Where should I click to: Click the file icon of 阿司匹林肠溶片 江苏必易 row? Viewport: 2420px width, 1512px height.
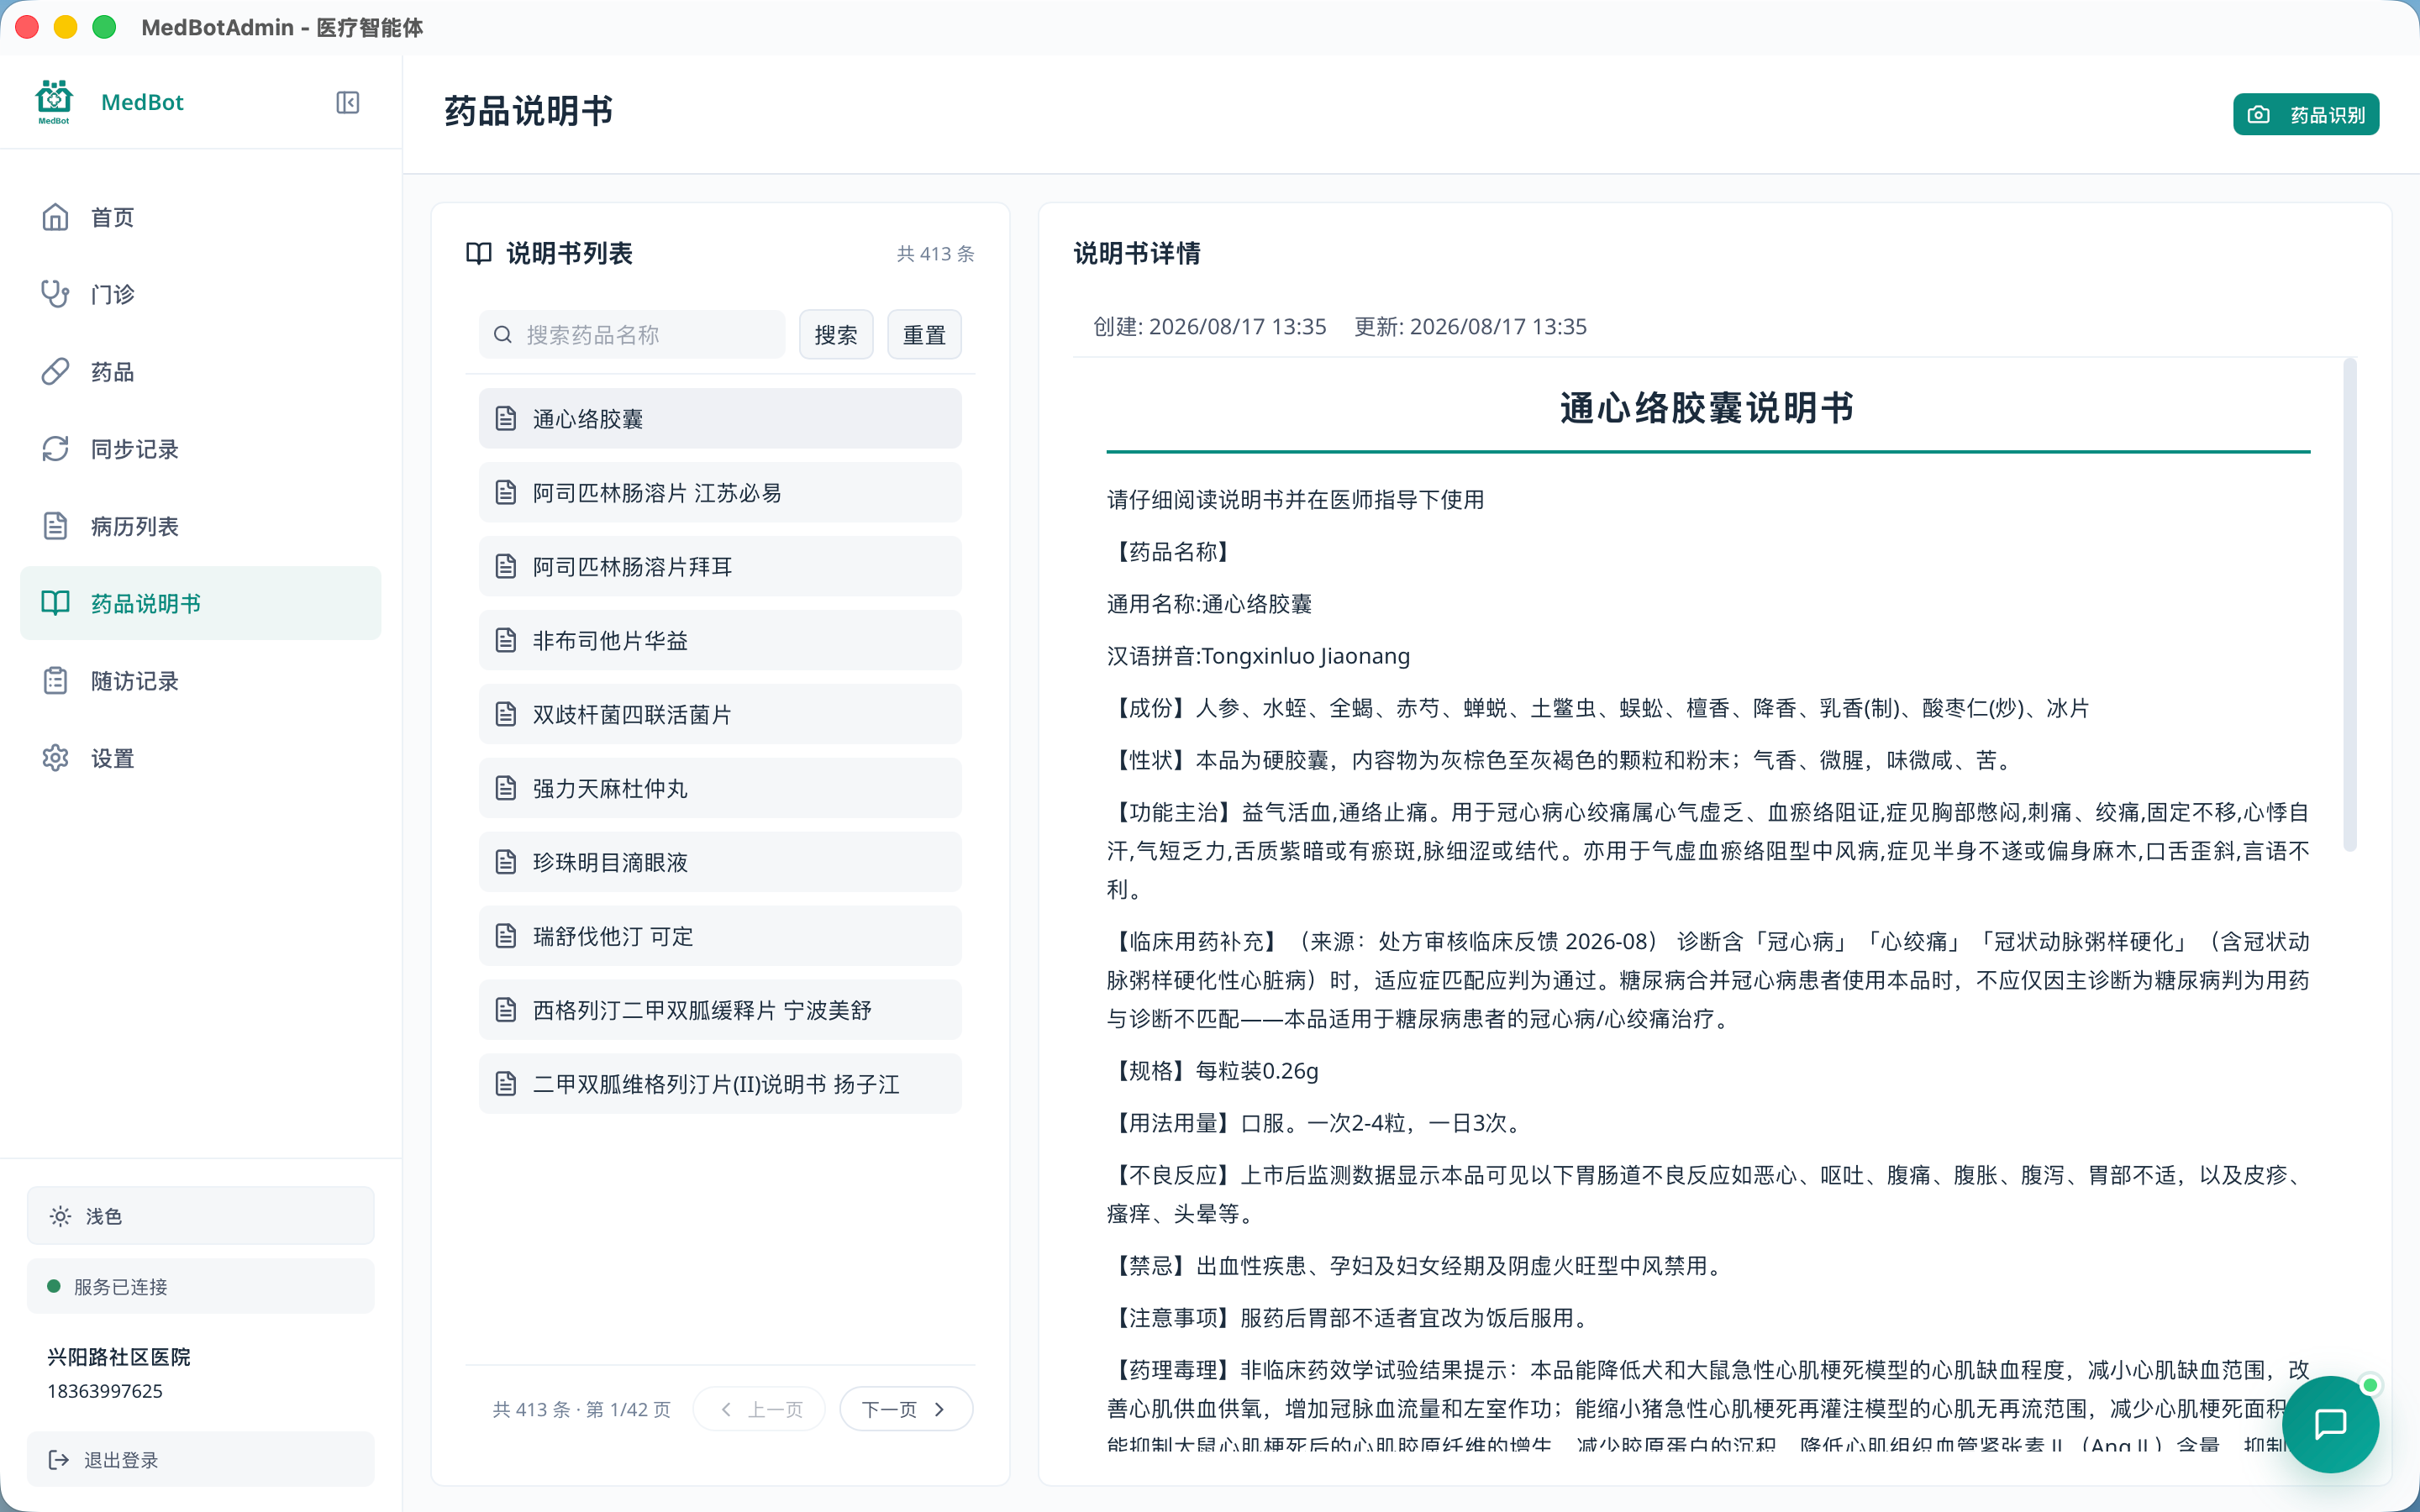(506, 492)
